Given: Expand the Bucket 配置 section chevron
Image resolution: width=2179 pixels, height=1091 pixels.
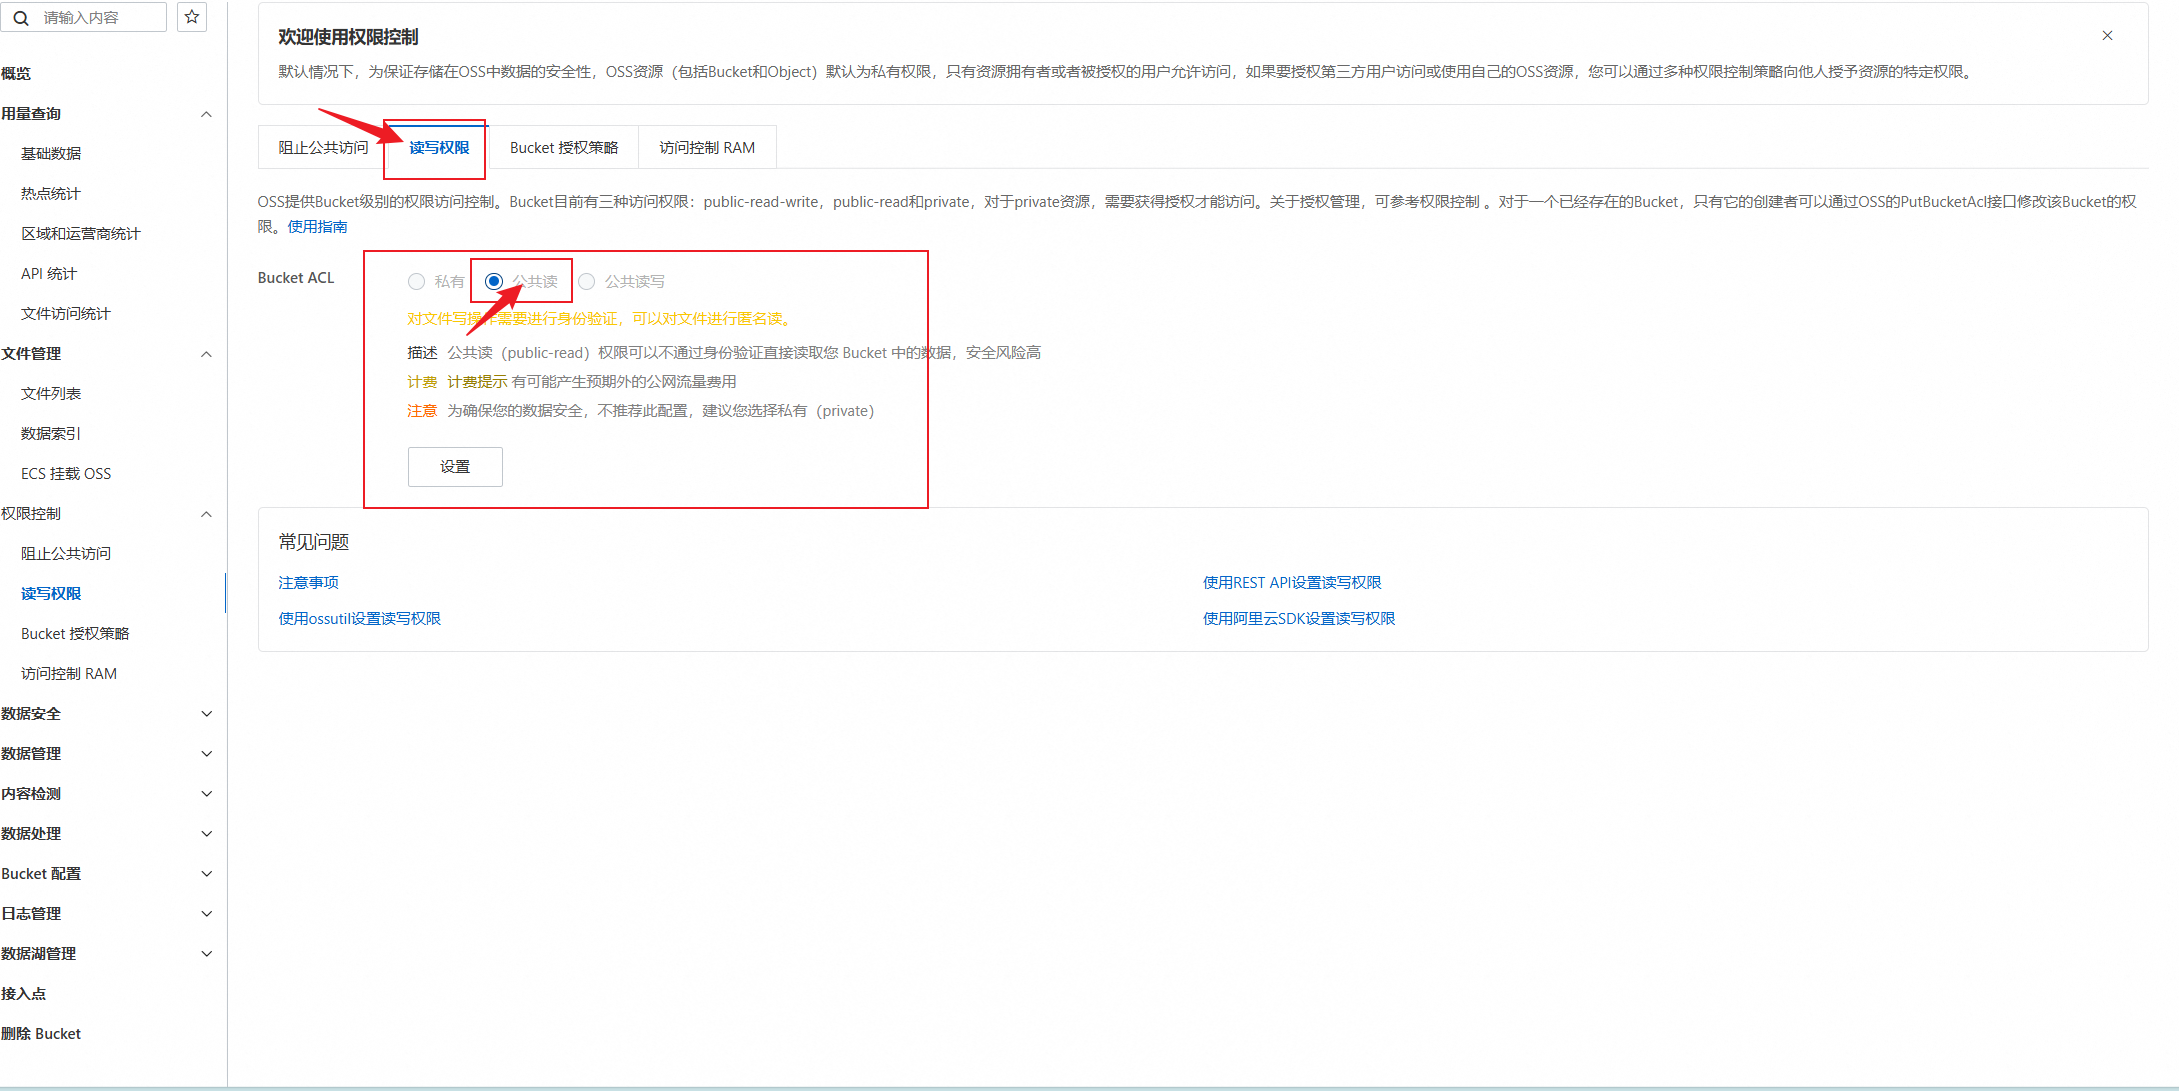Looking at the screenshot, I should point(206,874).
